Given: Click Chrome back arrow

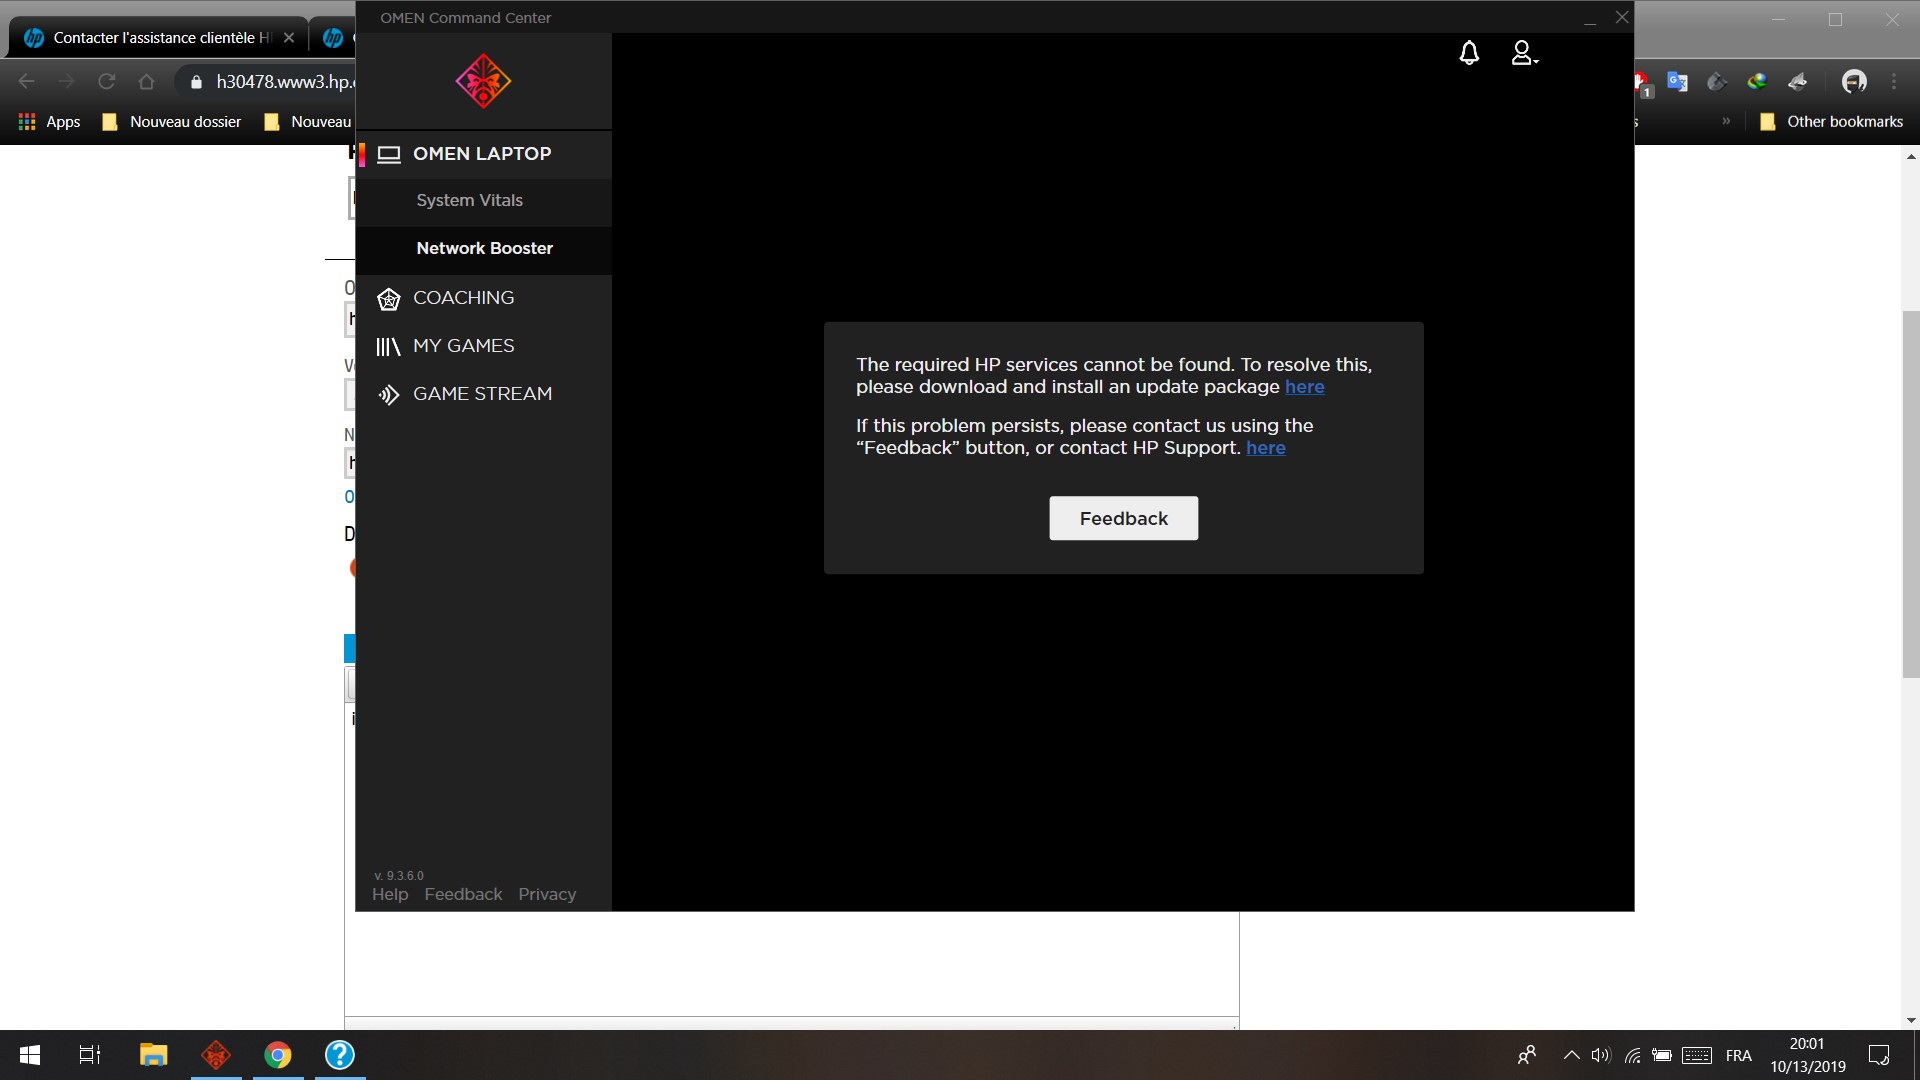Looking at the screenshot, I should [27, 82].
